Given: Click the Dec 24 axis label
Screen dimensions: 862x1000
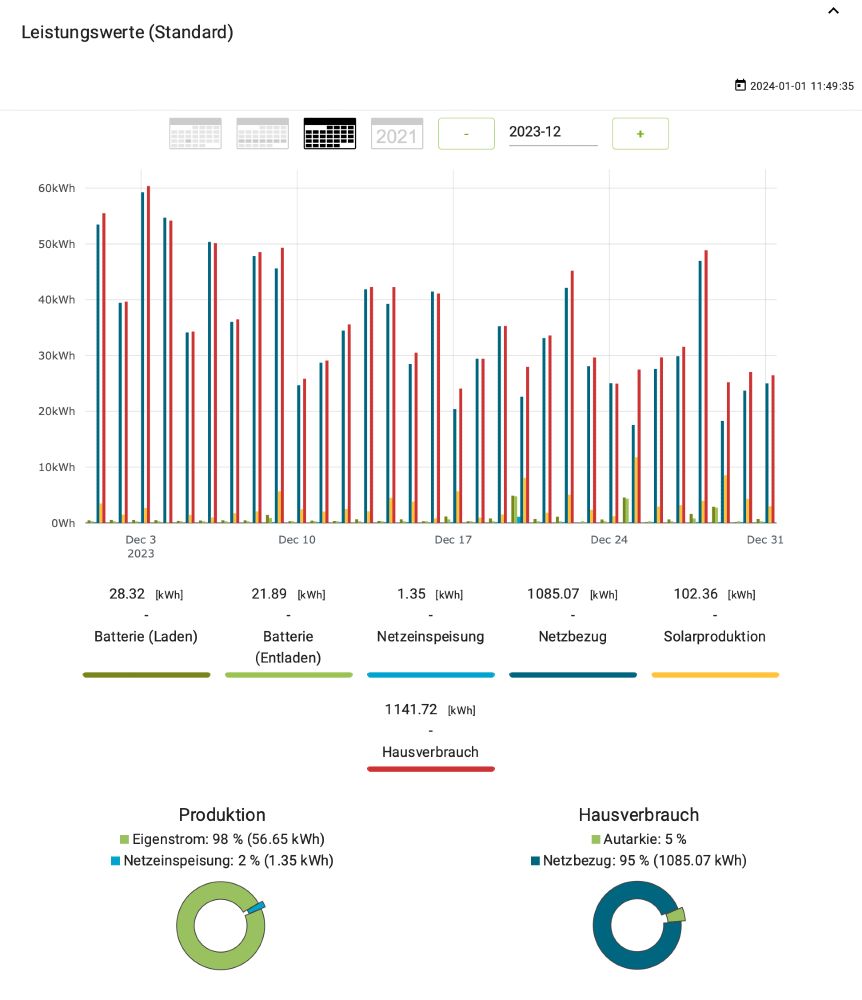Looking at the screenshot, I should (x=609, y=540).
